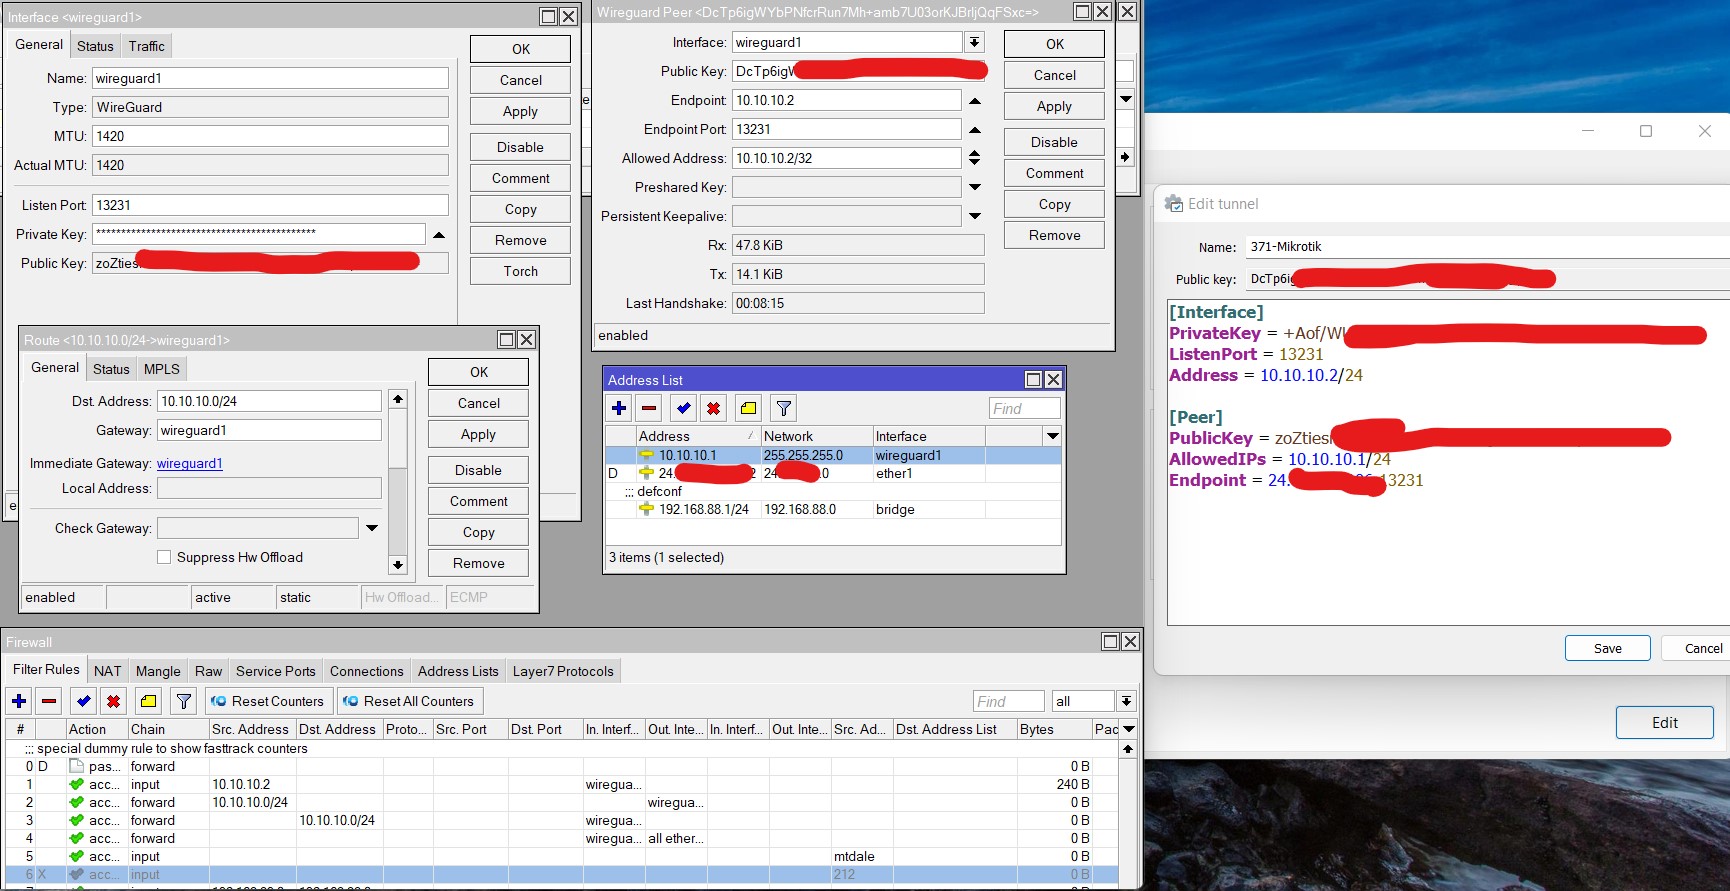Viewport: 1730px width, 891px height.
Task: Click the add (plus) icon in Address List
Action: 619,408
